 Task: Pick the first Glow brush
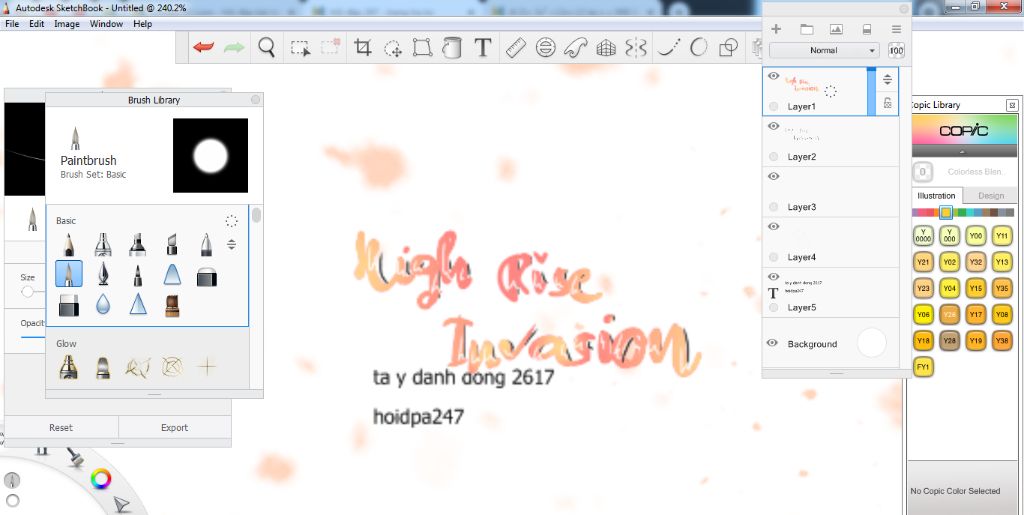[69, 367]
